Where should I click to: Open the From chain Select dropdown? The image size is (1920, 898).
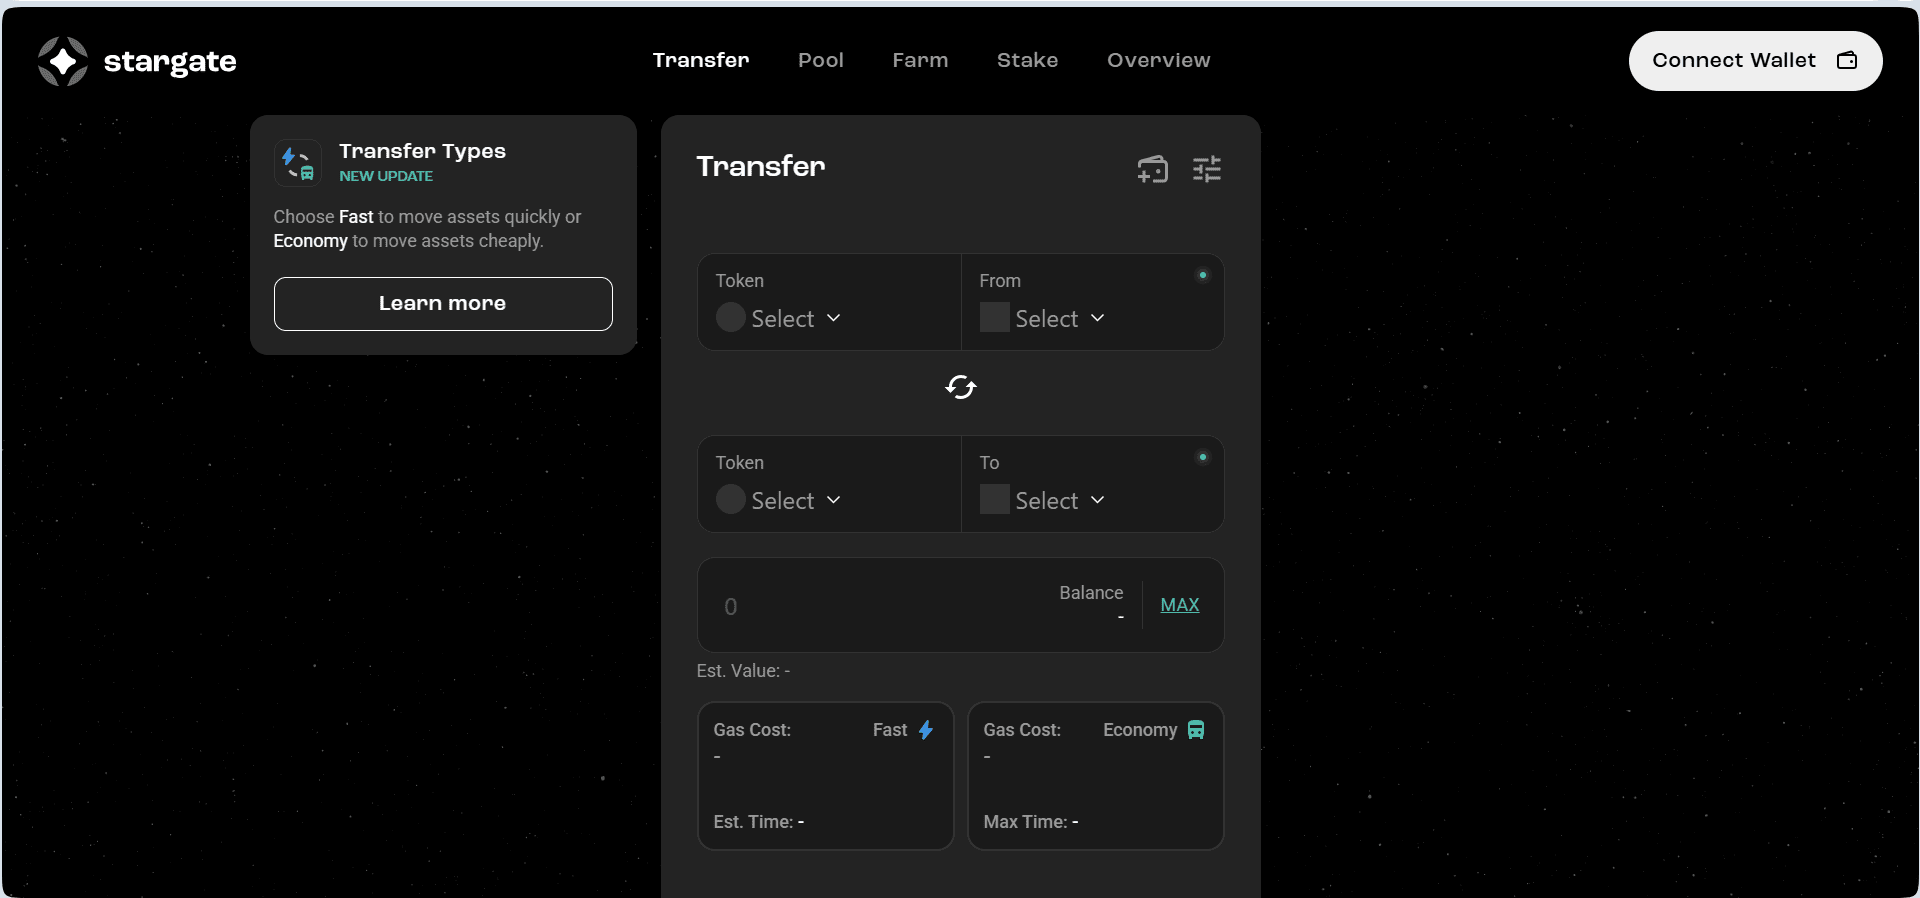(1043, 318)
